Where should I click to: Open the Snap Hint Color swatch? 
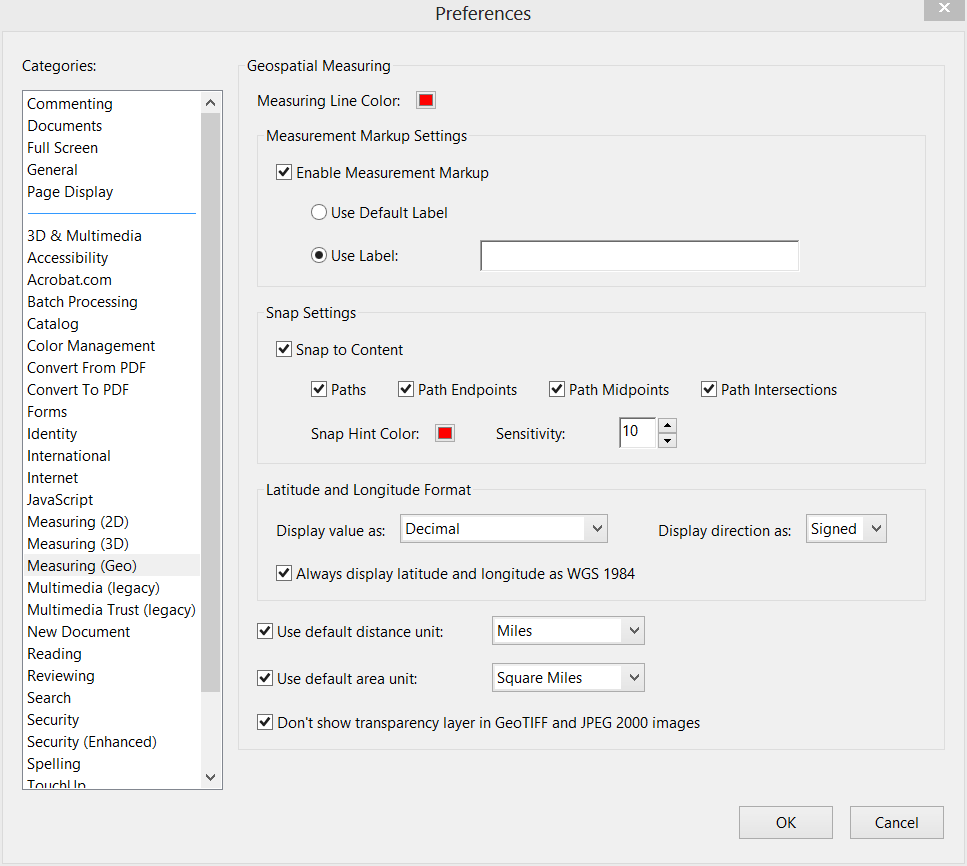click(x=445, y=433)
